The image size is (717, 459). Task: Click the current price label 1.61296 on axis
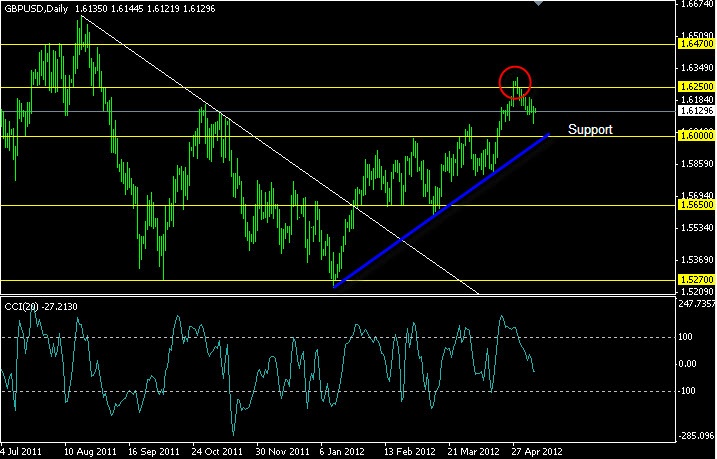click(696, 111)
